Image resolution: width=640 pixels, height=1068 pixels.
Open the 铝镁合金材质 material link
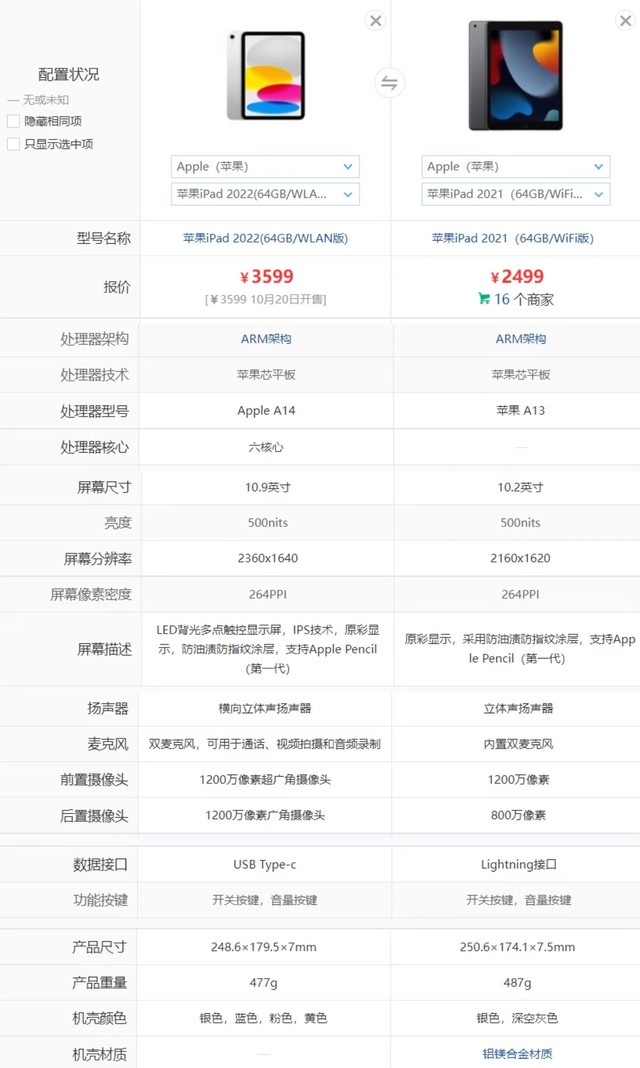[x=517, y=1054]
